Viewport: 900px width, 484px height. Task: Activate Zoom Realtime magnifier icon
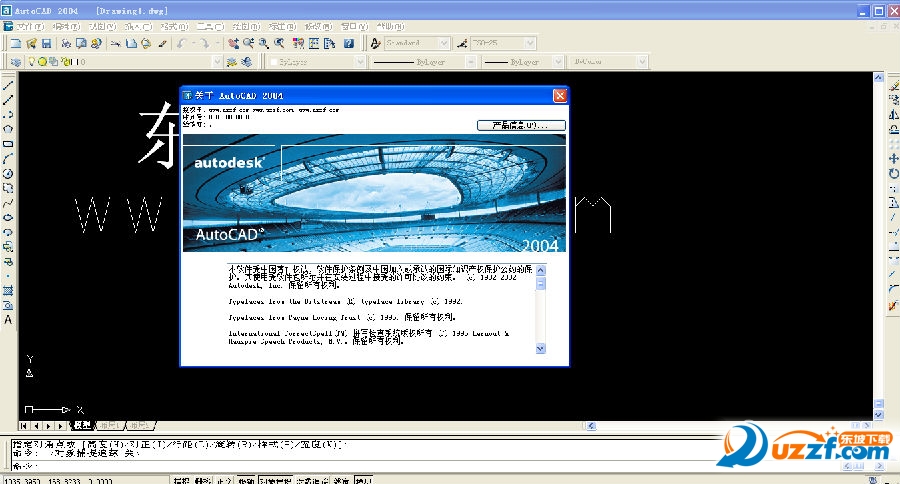tap(249, 44)
